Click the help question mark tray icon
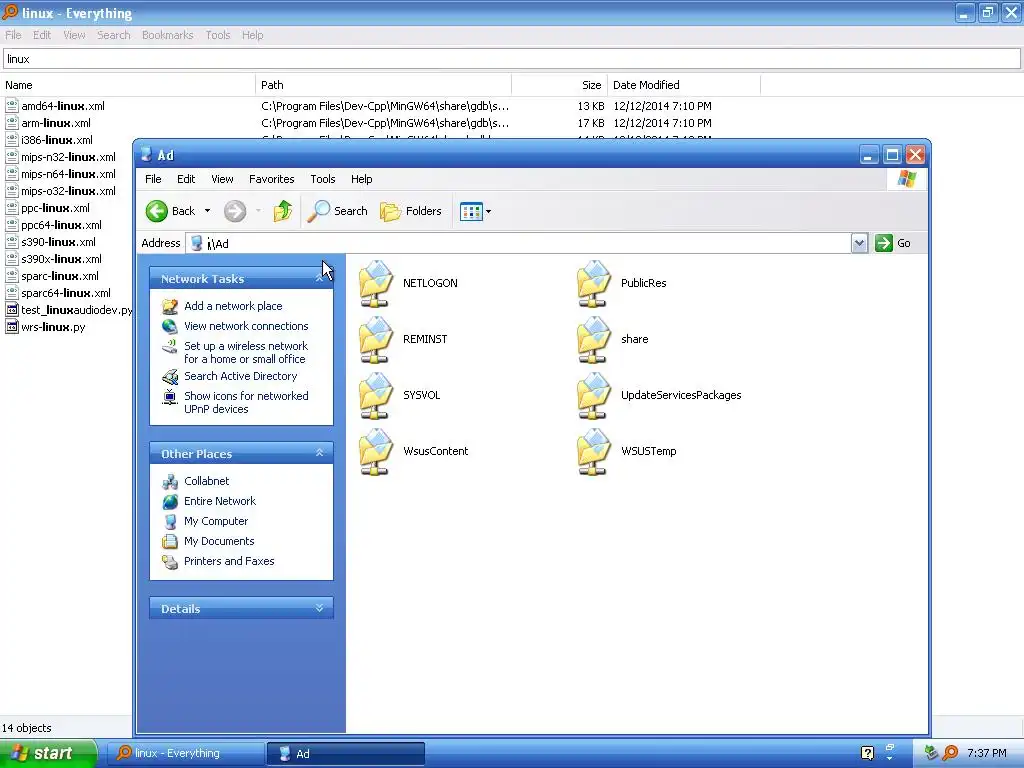Image resolution: width=1024 pixels, height=768 pixels. click(x=867, y=753)
